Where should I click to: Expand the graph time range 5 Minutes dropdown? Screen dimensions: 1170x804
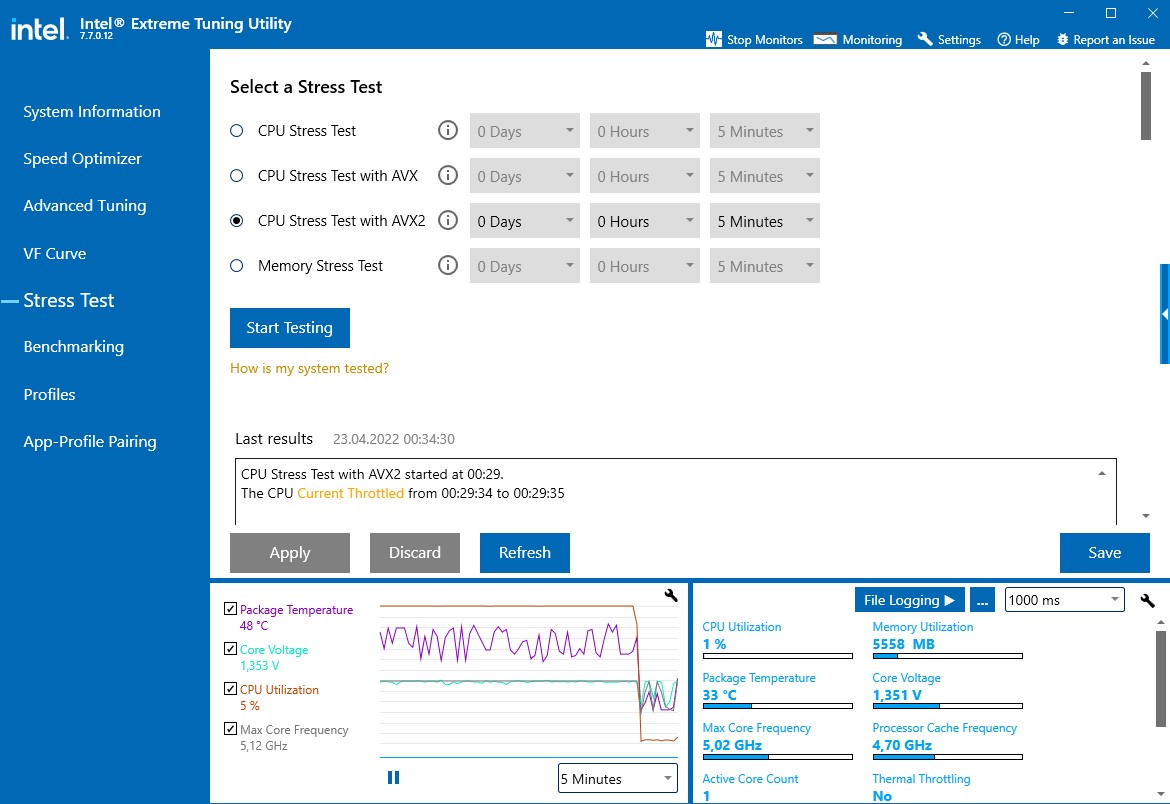click(617, 779)
